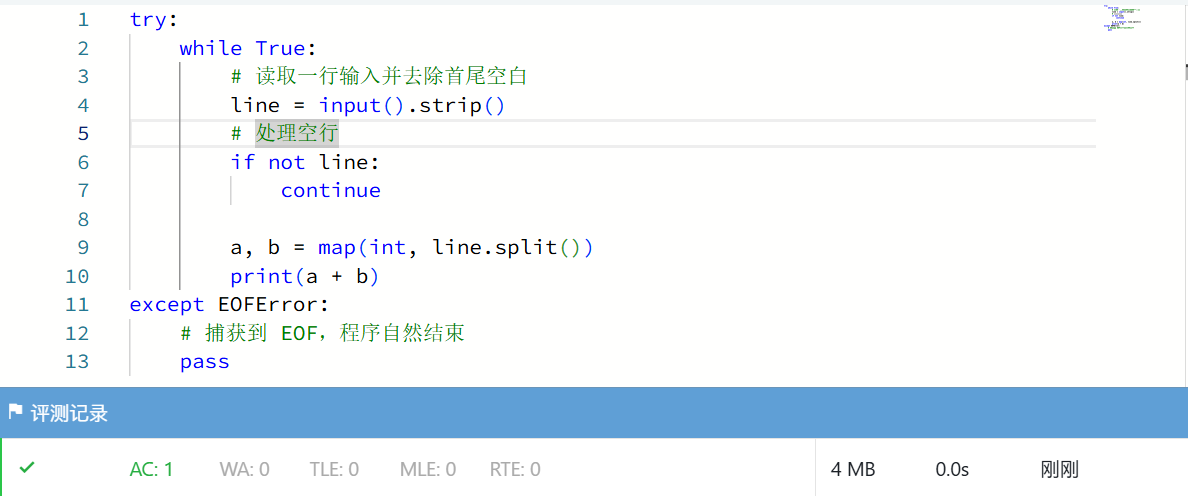Click the 刚刚 submission timestamp
This screenshot has width=1188, height=496.
tap(1059, 469)
